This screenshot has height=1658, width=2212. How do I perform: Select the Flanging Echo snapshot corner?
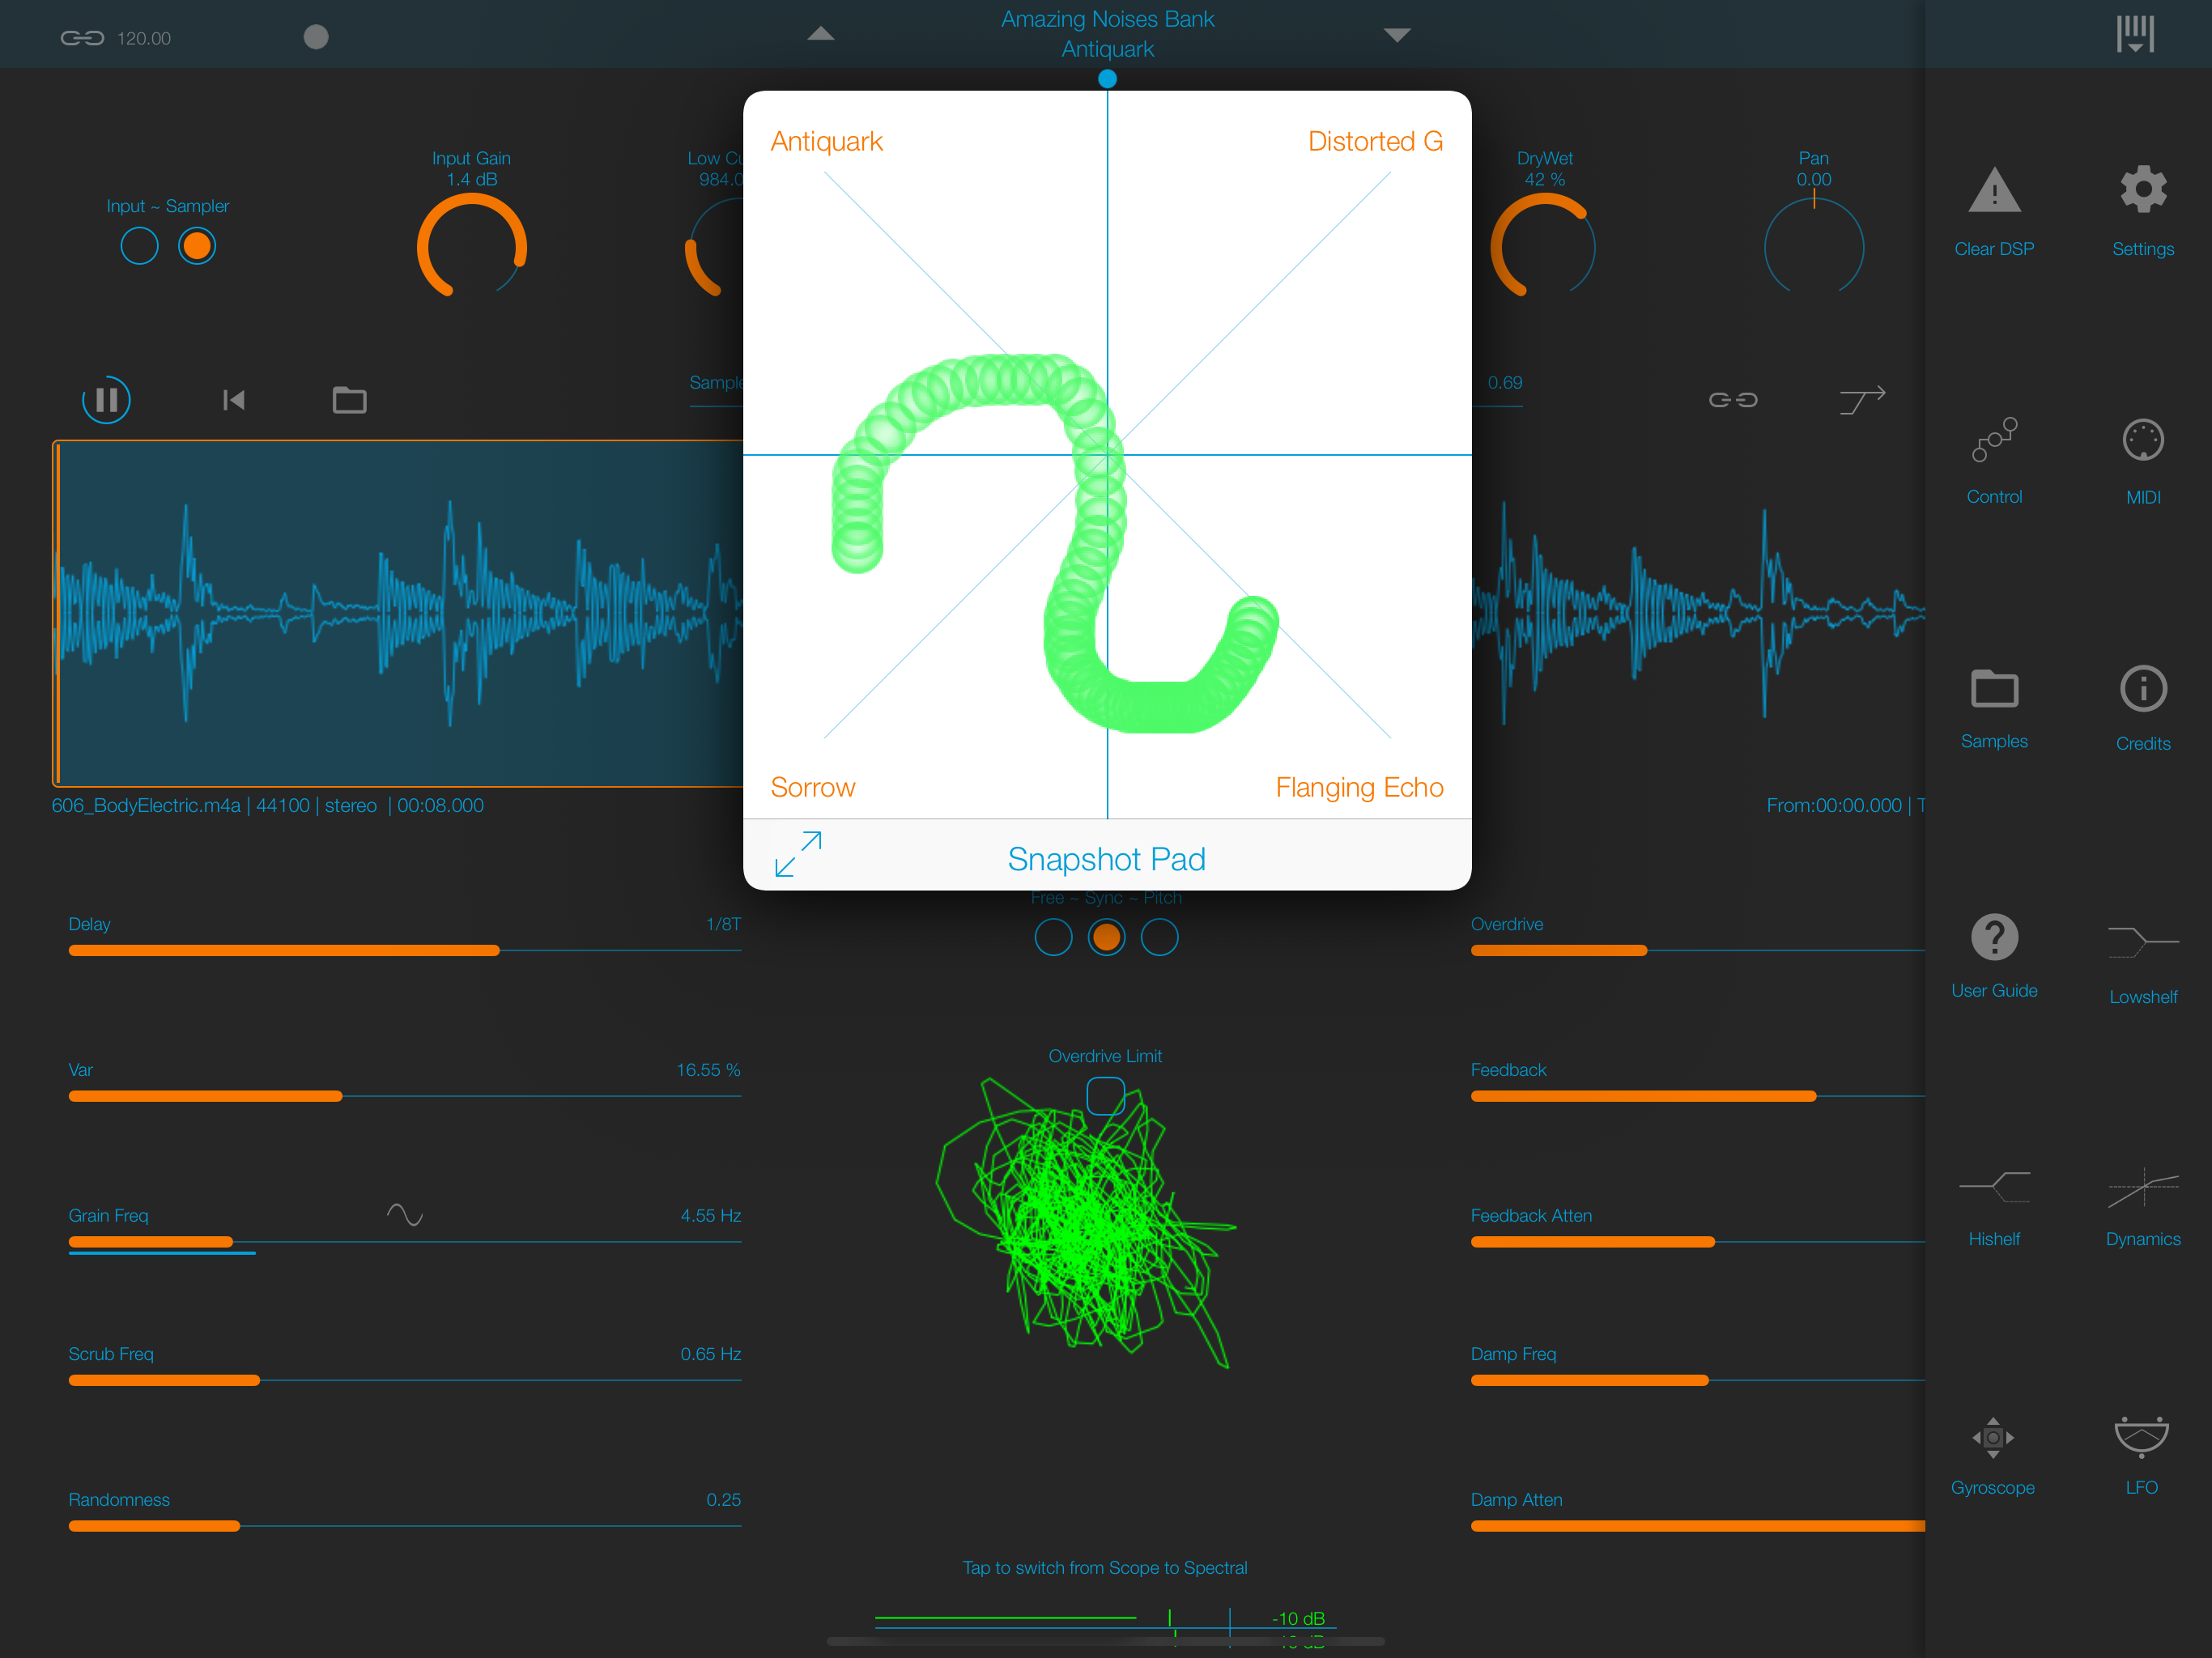[1359, 787]
